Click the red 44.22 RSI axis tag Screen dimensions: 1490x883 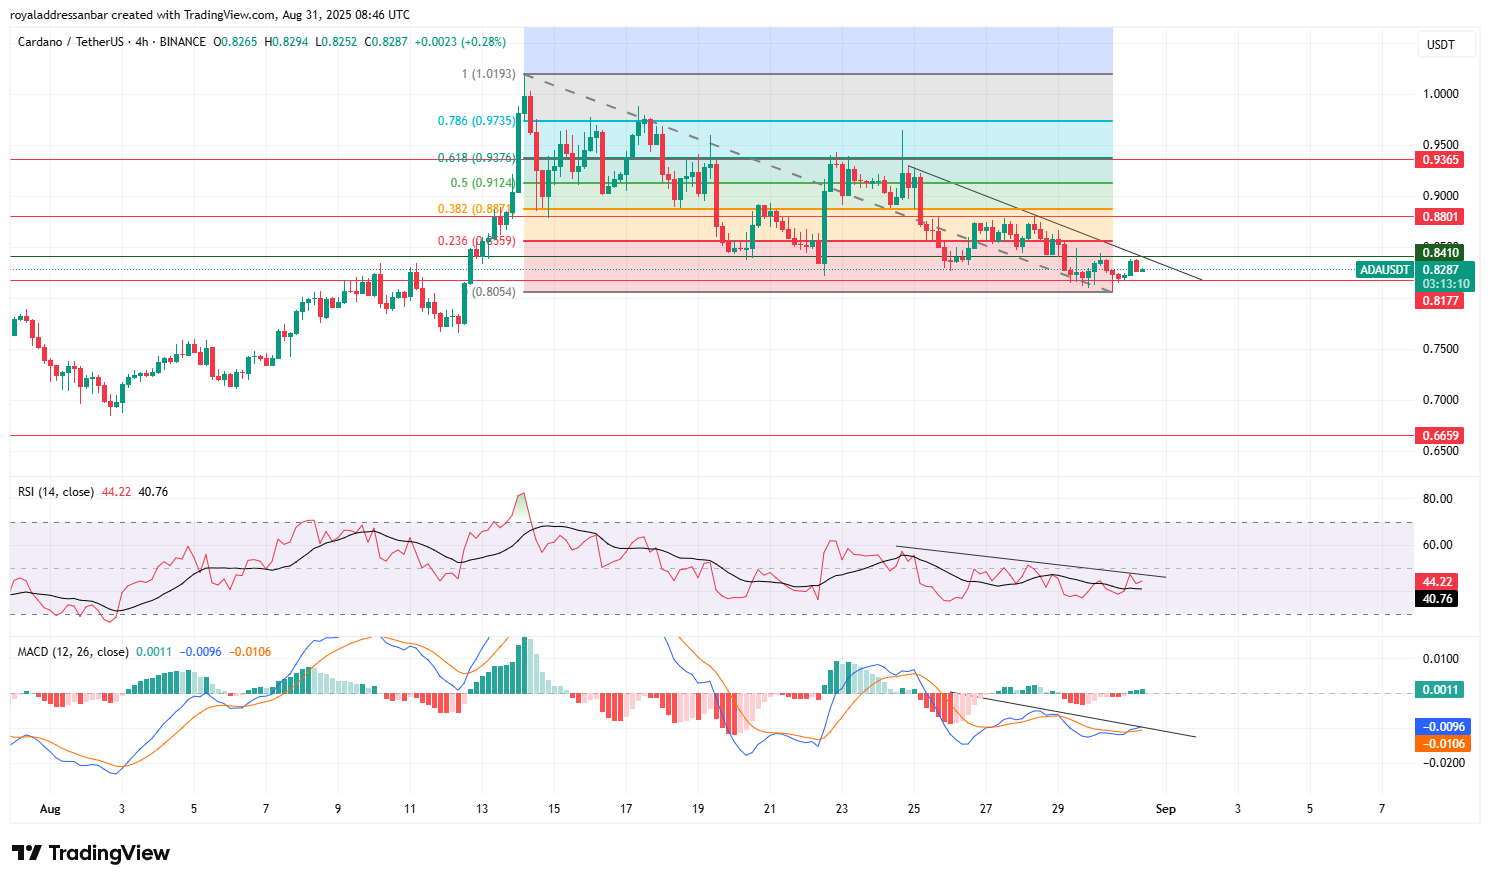click(x=1437, y=582)
